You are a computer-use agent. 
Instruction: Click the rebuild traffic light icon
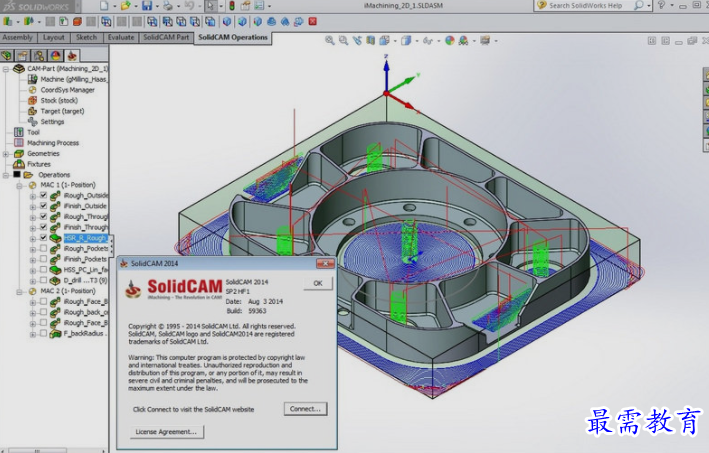point(232,6)
